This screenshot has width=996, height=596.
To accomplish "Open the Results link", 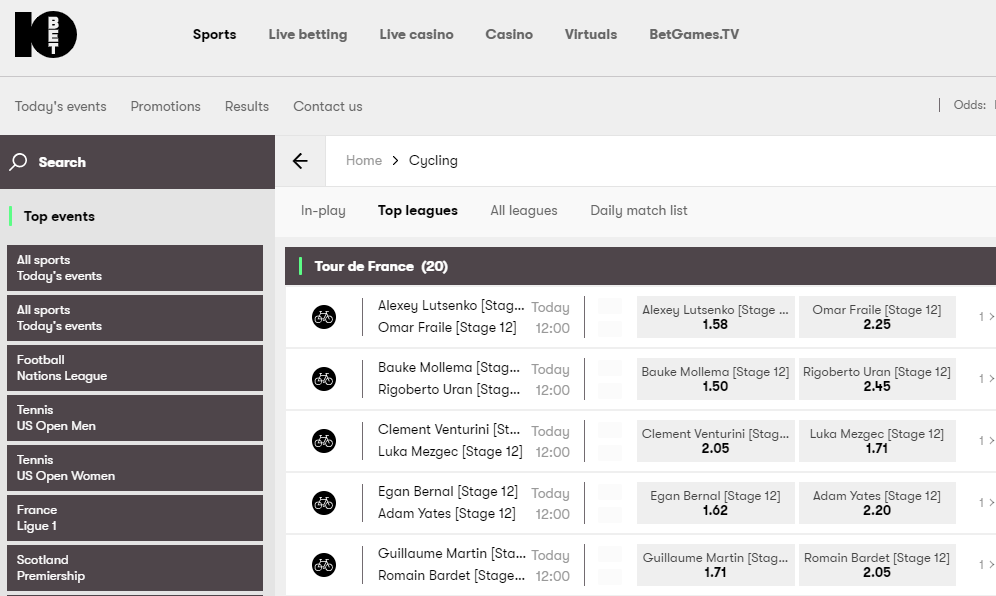I will point(247,106).
